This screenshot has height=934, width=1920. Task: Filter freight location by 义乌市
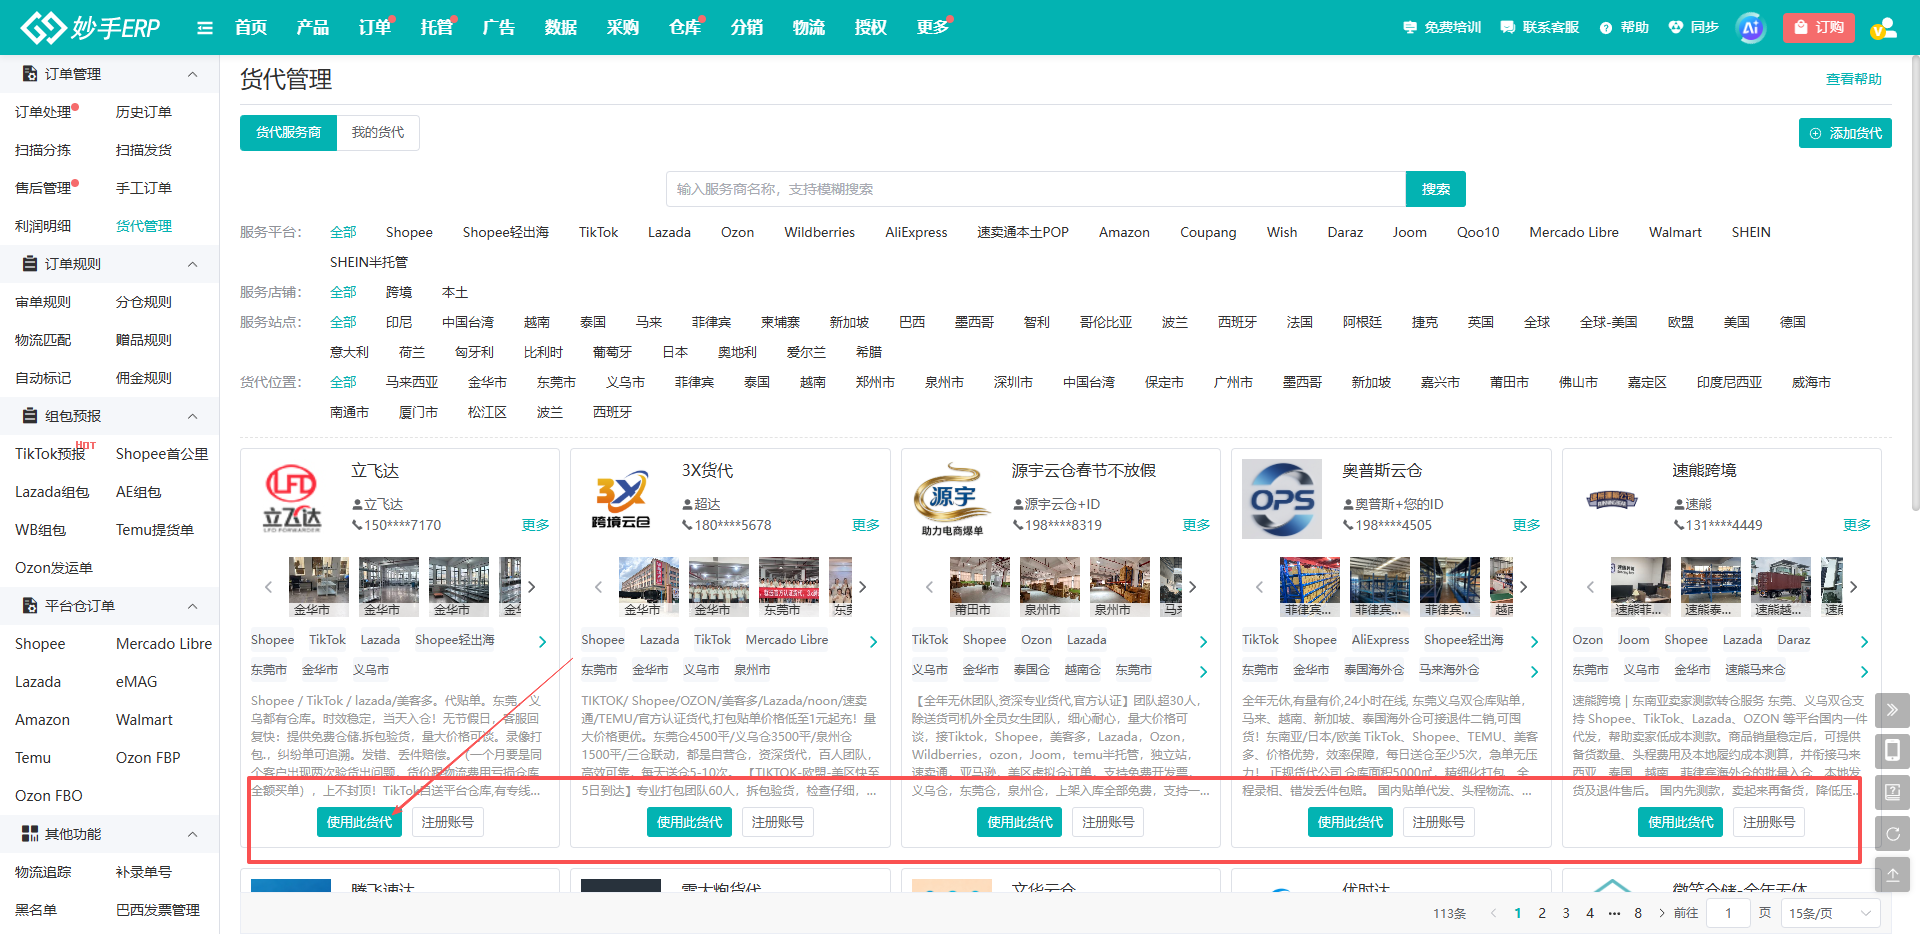pyautogui.click(x=625, y=382)
